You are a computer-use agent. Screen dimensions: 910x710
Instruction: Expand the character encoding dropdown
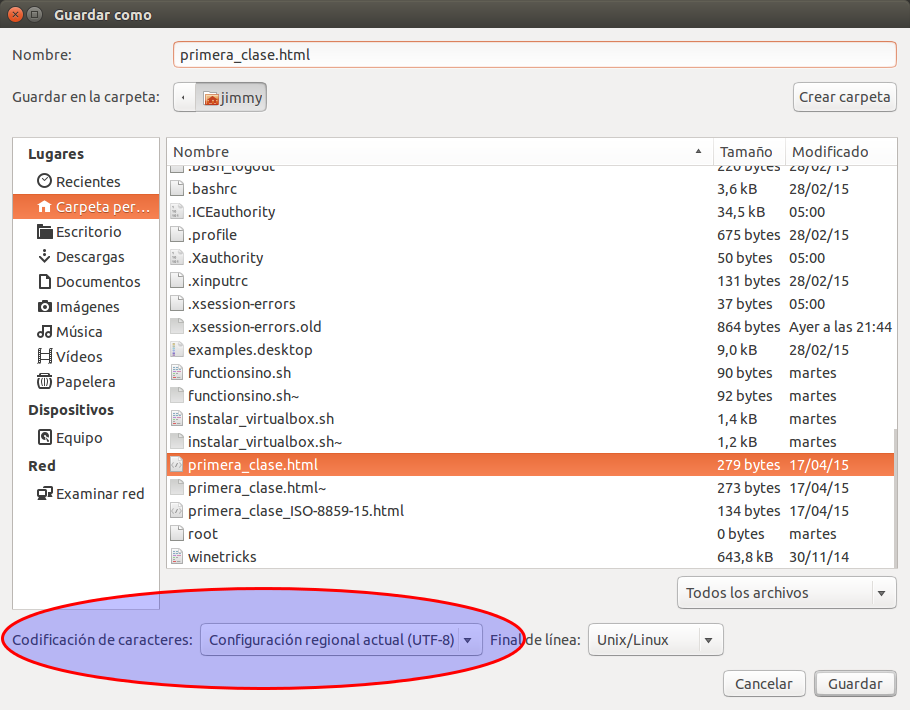point(341,640)
